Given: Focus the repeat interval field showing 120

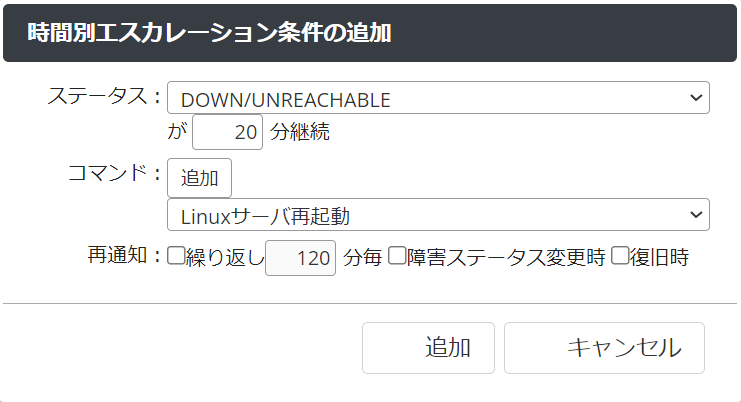Looking at the screenshot, I should click(x=301, y=258).
